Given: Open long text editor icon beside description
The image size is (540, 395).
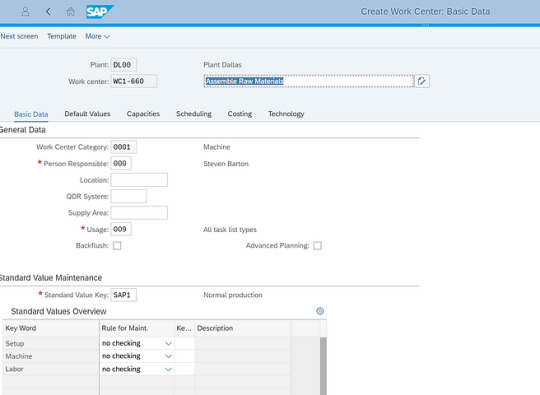Looking at the screenshot, I should click(x=422, y=81).
